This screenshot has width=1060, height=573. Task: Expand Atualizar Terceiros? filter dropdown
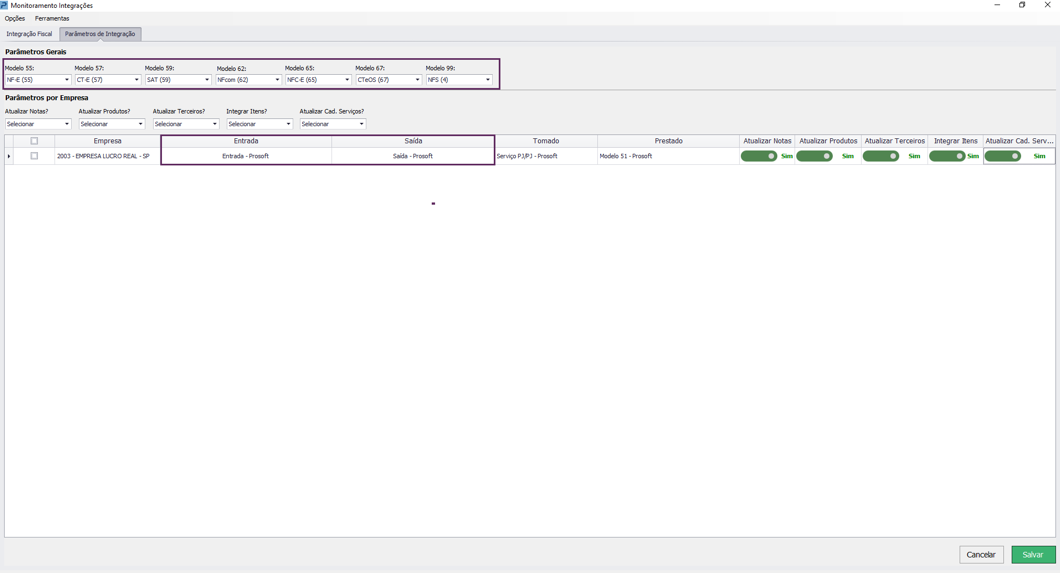click(186, 124)
